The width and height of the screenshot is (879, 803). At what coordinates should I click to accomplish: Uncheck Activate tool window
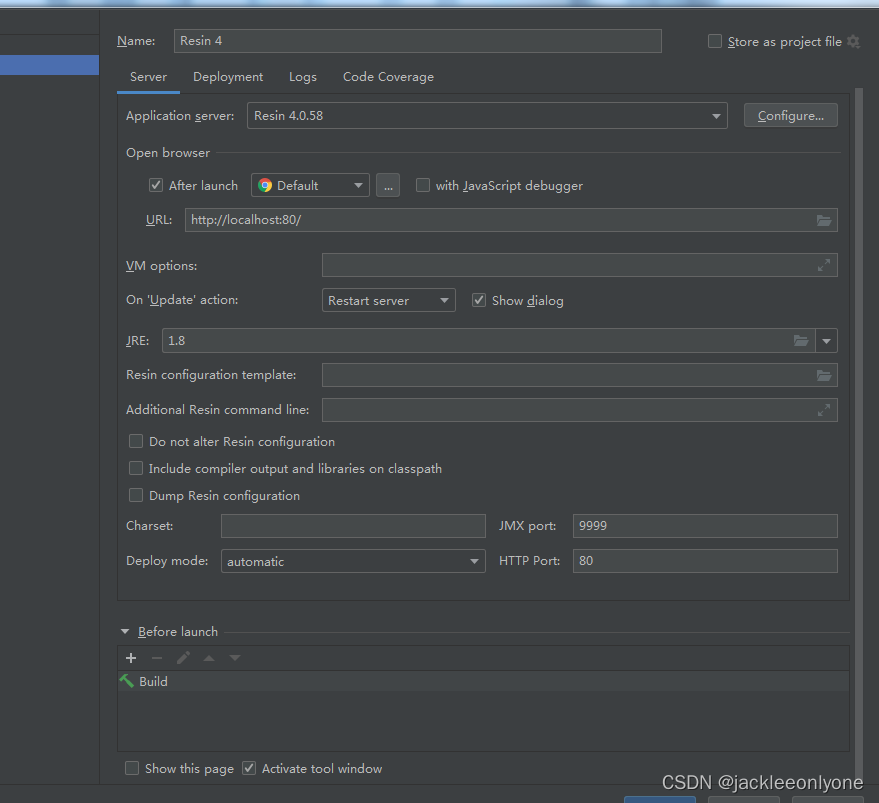pyautogui.click(x=249, y=768)
